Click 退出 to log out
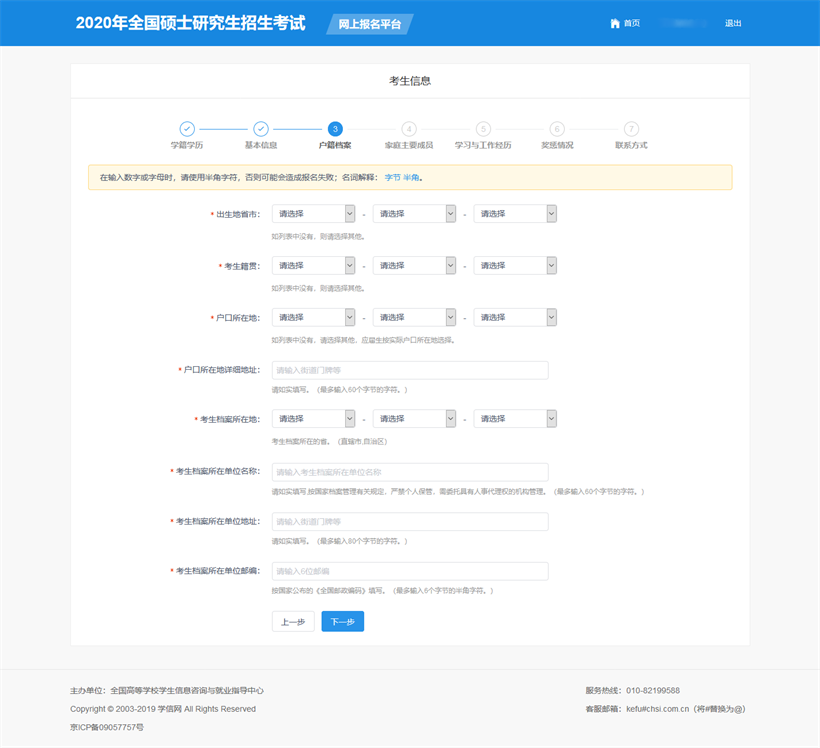The height and width of the screenshot is (748, 820). 733,23
